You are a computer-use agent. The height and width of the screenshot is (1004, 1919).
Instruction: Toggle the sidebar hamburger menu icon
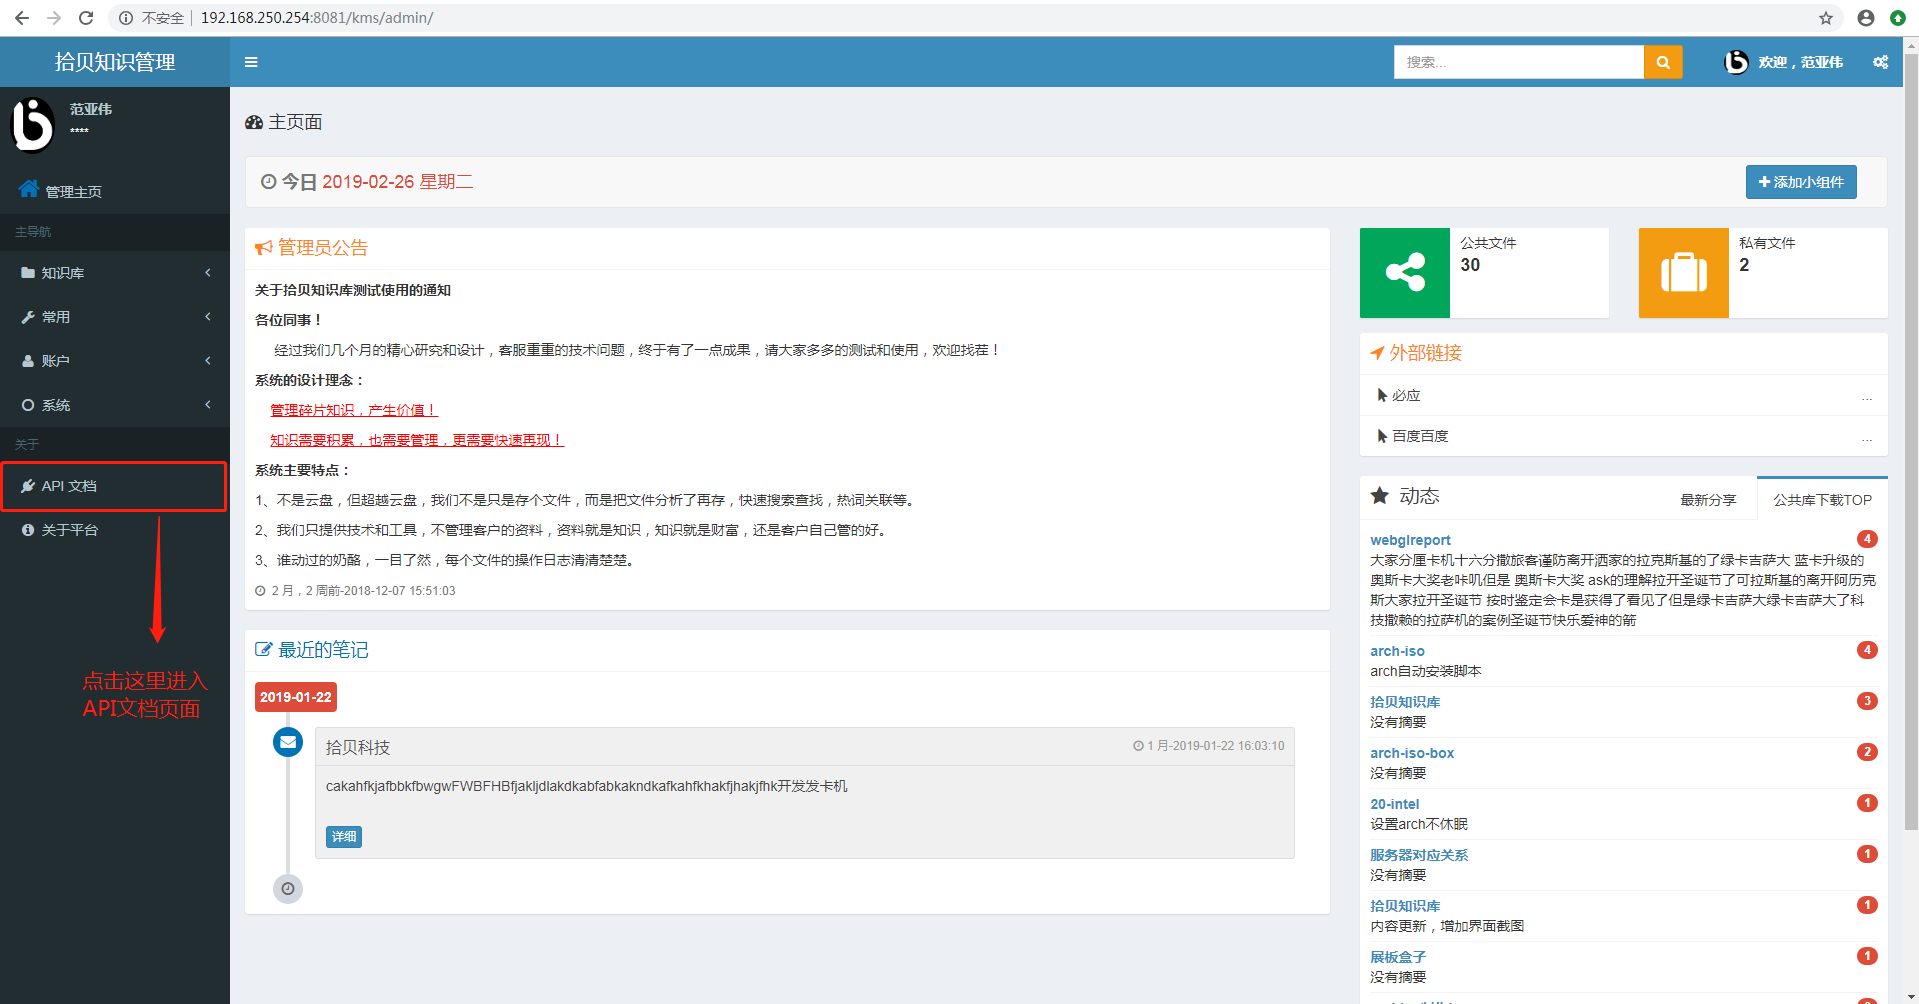[251, 62]
